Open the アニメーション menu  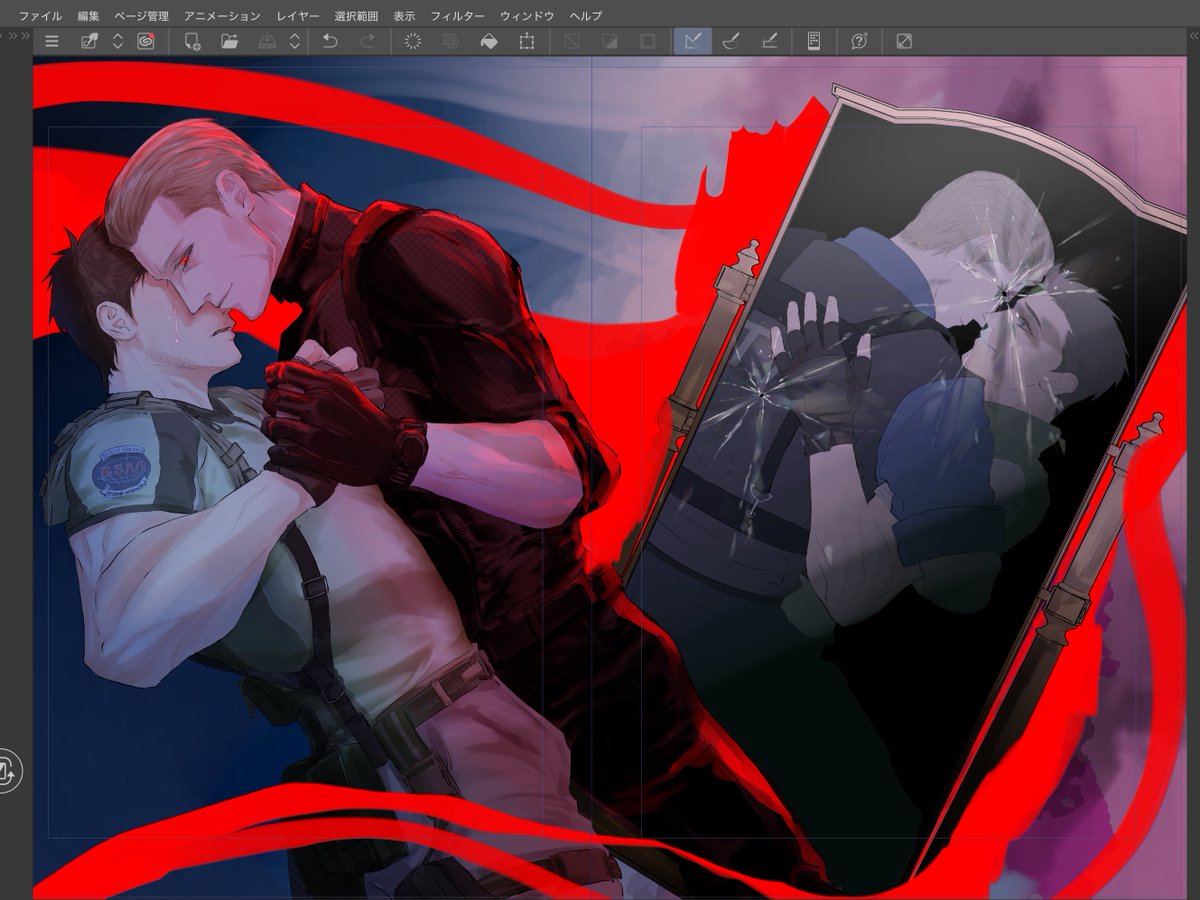[x=222, y=16]
